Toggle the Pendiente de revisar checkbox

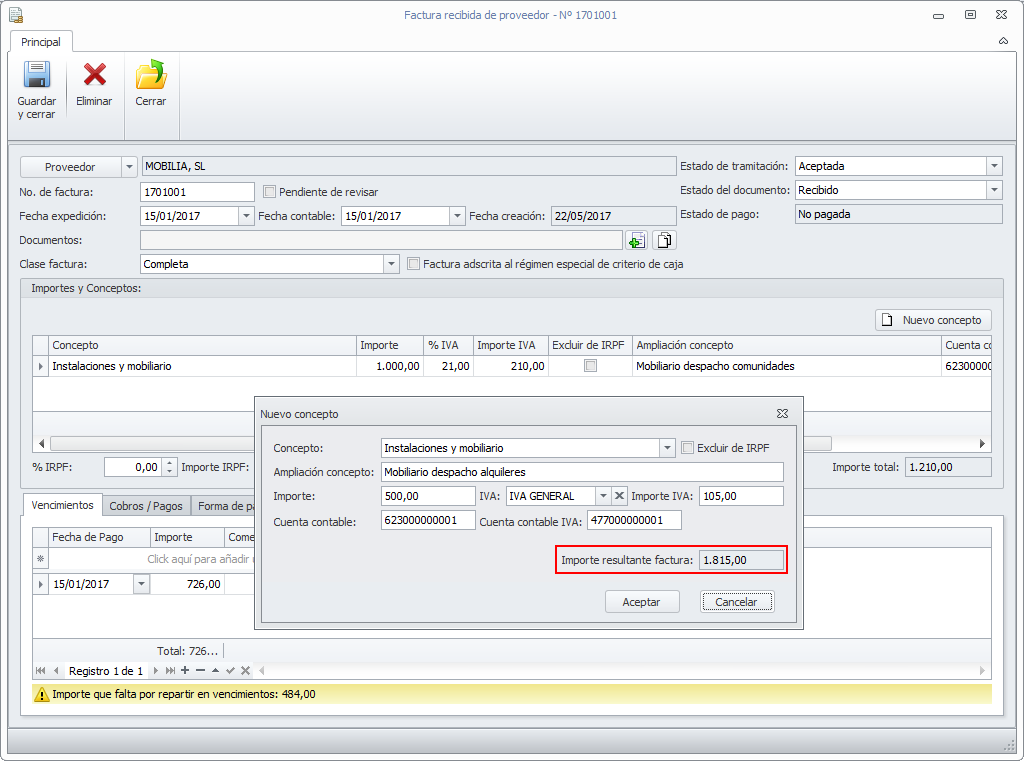click(x=269, y=191)
